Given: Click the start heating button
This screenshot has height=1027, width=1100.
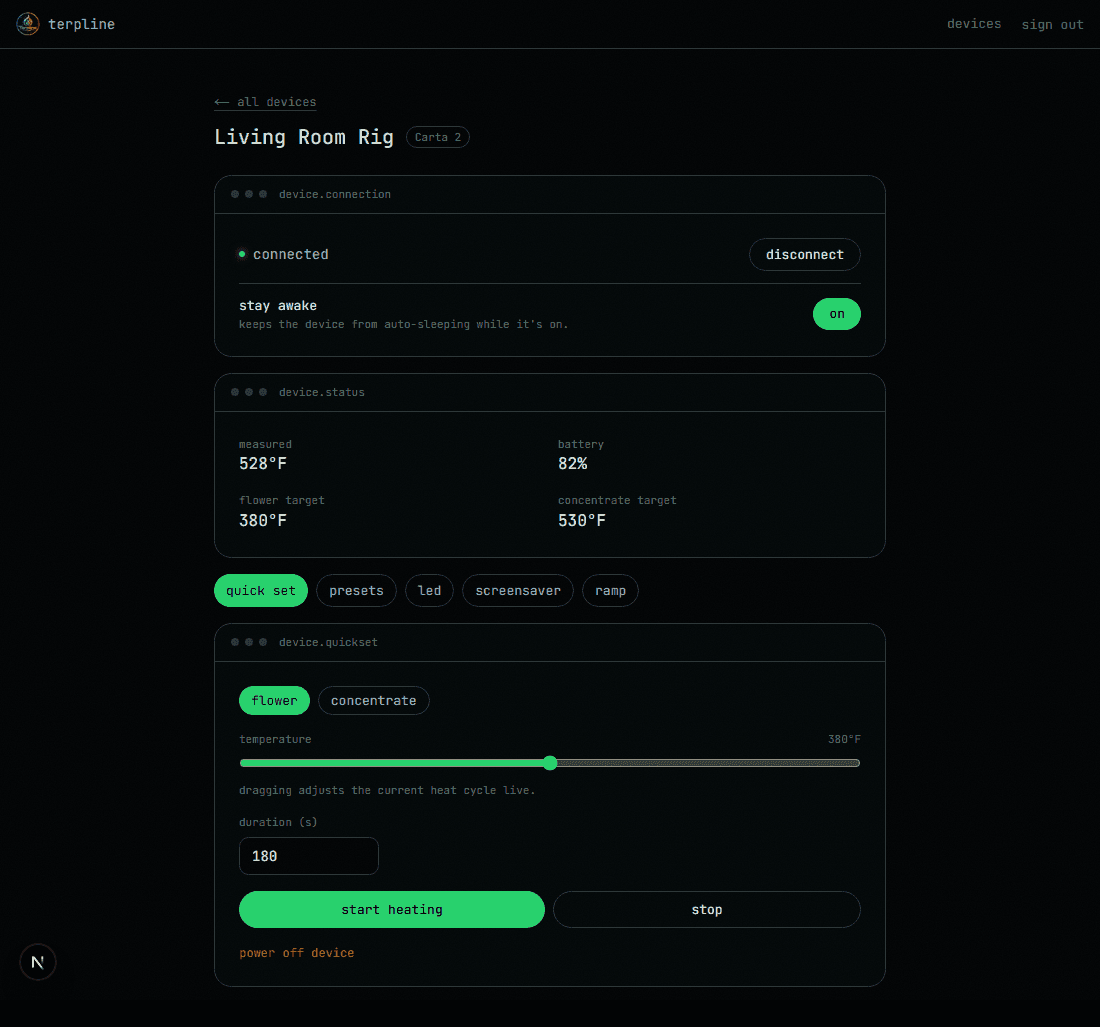Looking at the screenshot, I should 392,909.
